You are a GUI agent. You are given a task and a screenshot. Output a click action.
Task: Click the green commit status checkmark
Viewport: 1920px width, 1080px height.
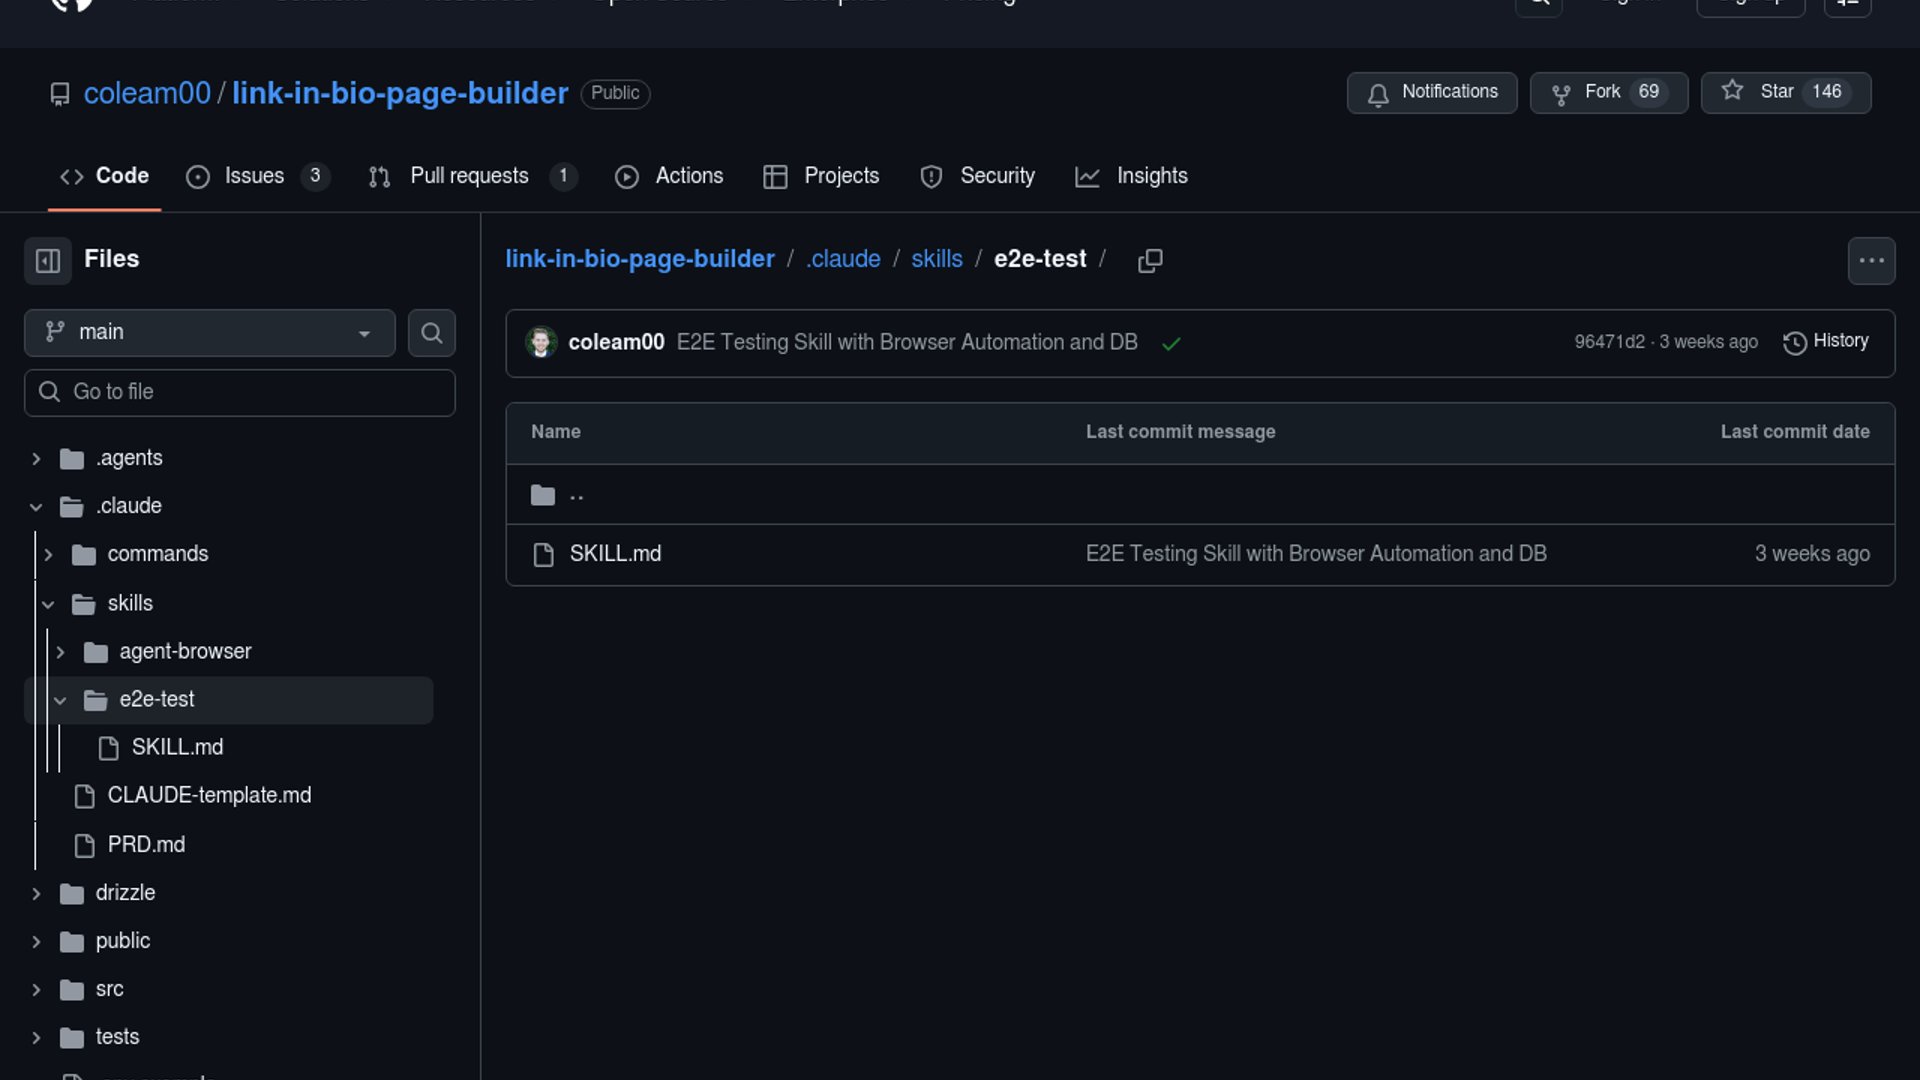pos(1171,344)
